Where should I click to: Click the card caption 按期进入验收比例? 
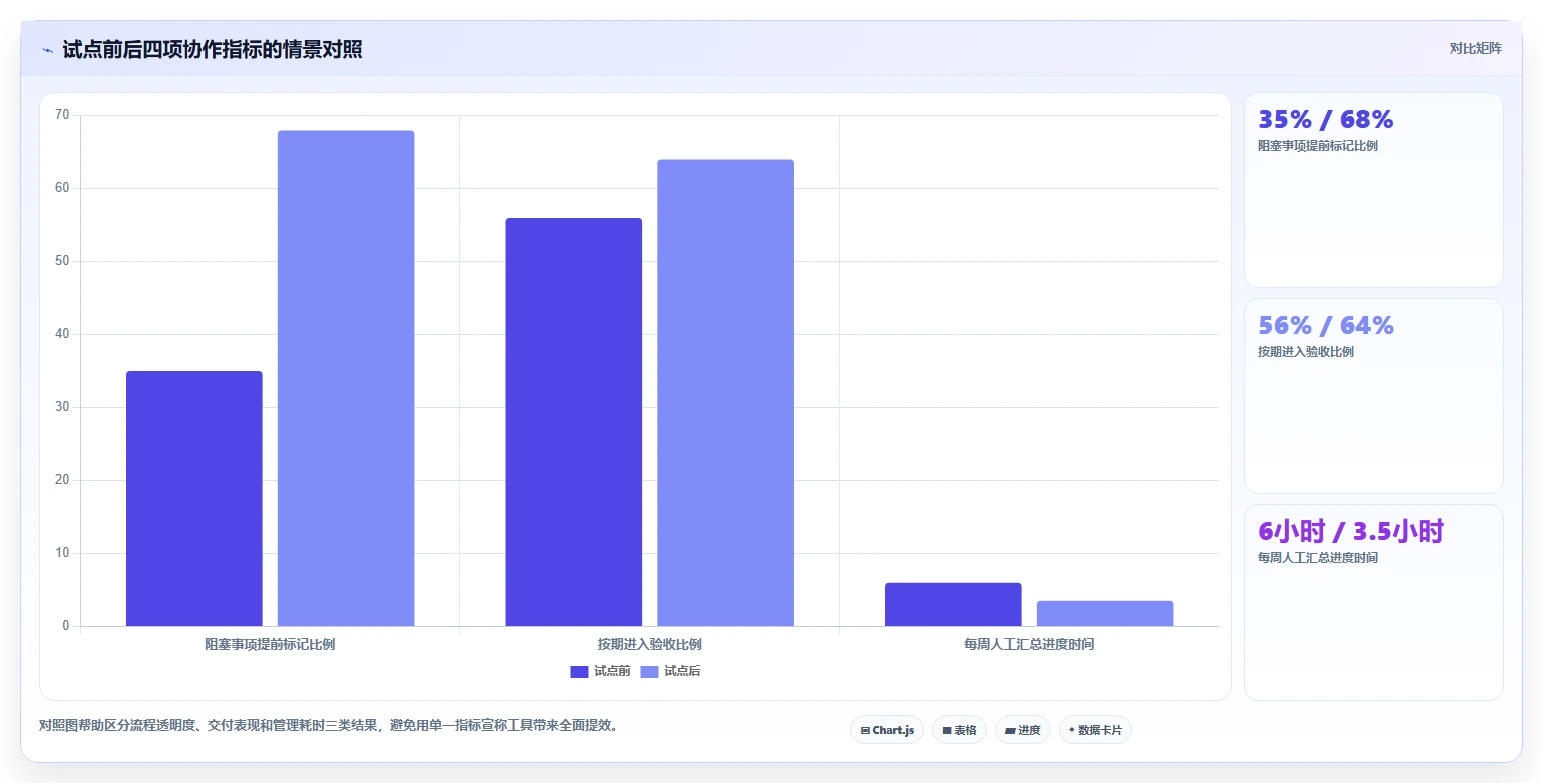tap(1306, 352)
